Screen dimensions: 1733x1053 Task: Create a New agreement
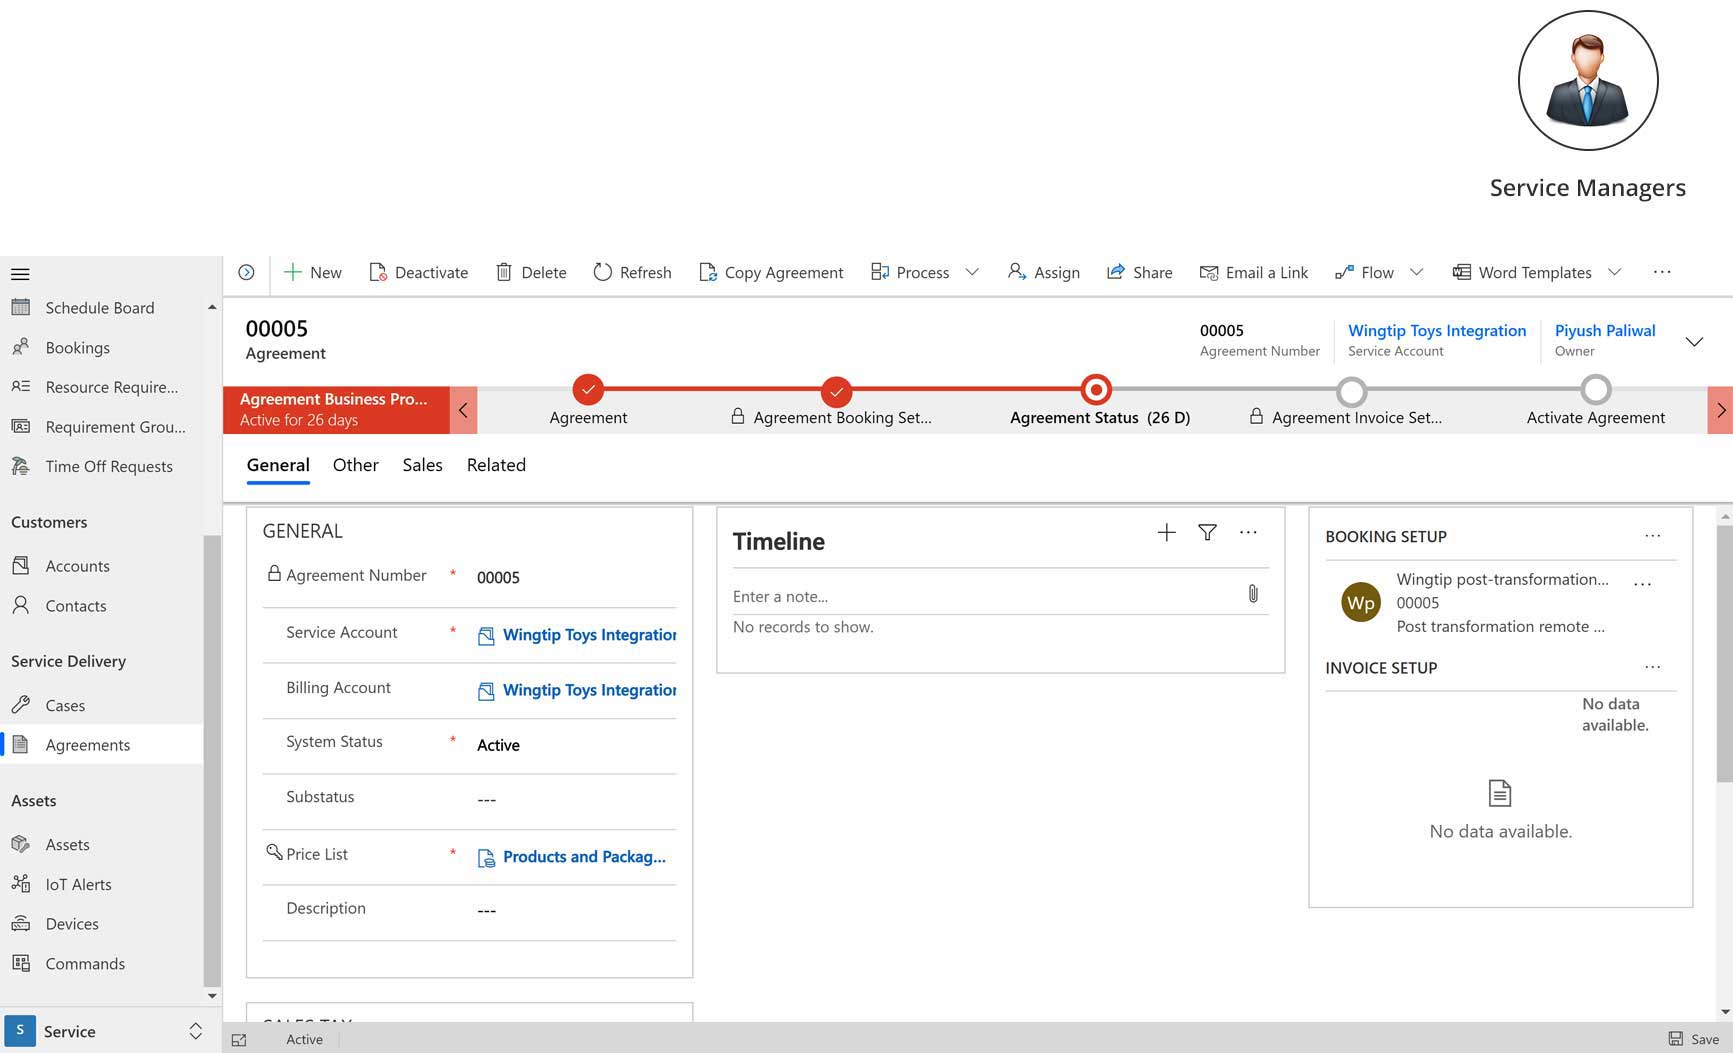click(311, 272)
